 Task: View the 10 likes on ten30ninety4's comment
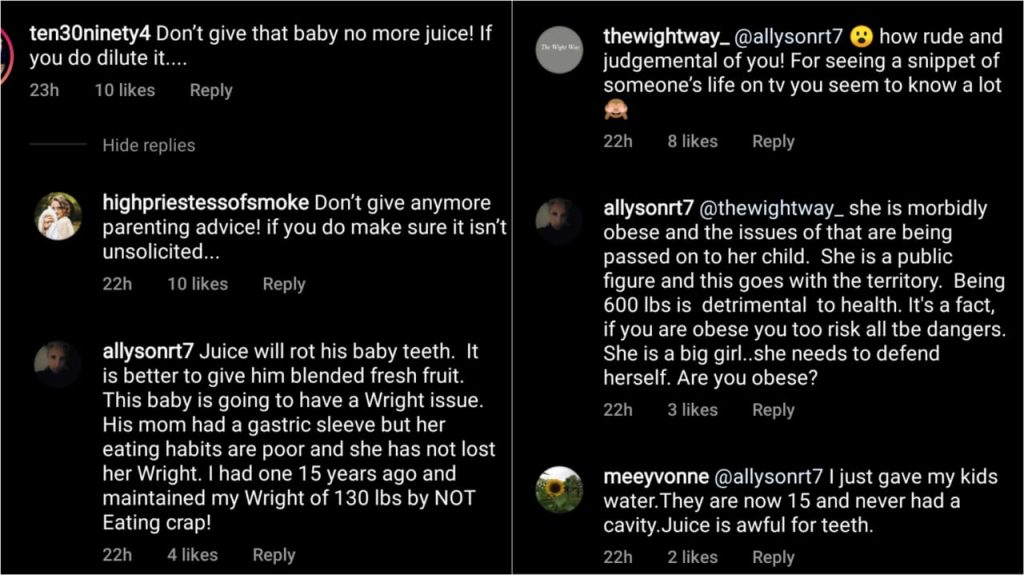coord(125,90)
